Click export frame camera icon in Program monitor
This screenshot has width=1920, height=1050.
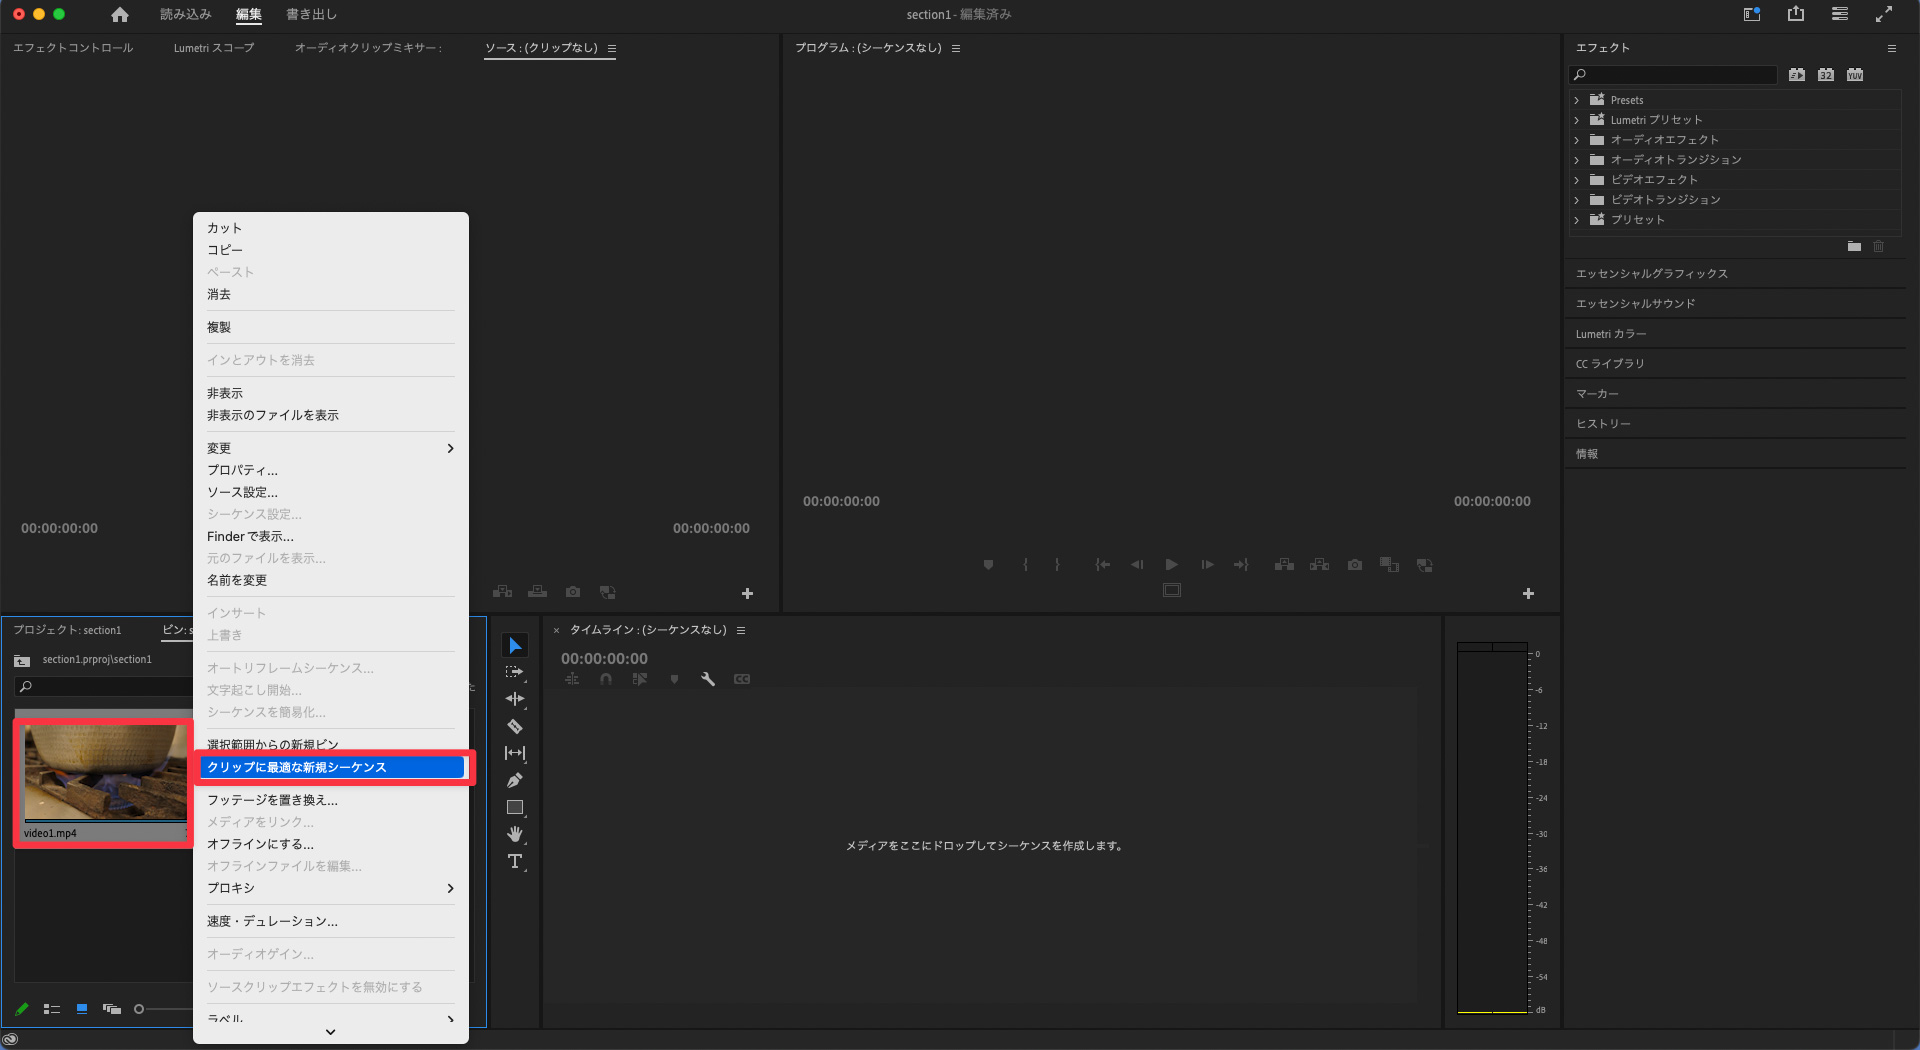tap(1354, 565)
